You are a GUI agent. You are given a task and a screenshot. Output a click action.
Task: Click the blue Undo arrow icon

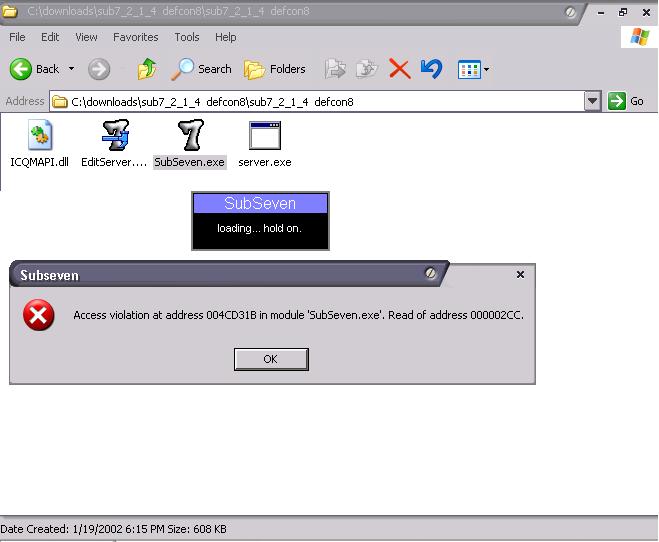431,69
